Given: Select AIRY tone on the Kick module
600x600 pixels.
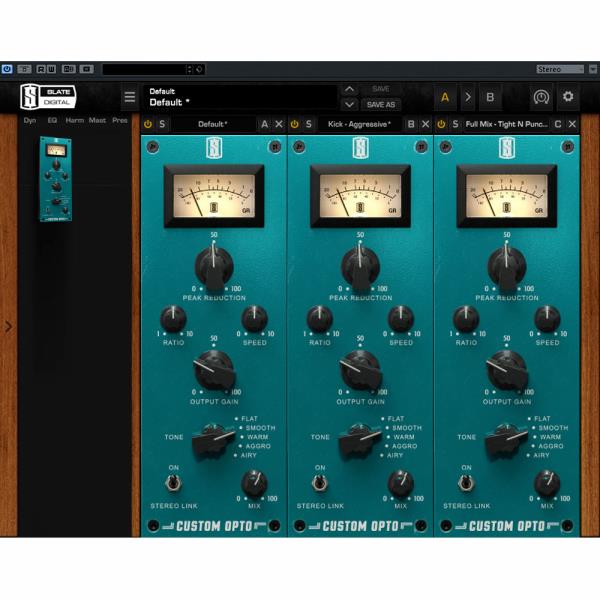Looking at the screenshot, I should click(395, 455).
